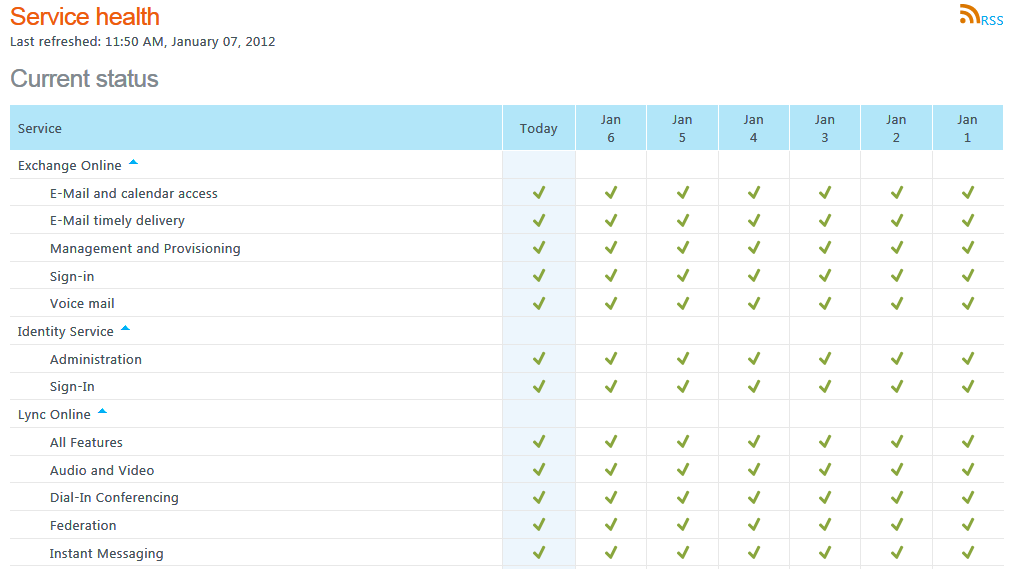This screenshot has width=1022, height=569.
Task: Click Jan 4 checkmark for Management and Provisioning
Action: [753, 248]
